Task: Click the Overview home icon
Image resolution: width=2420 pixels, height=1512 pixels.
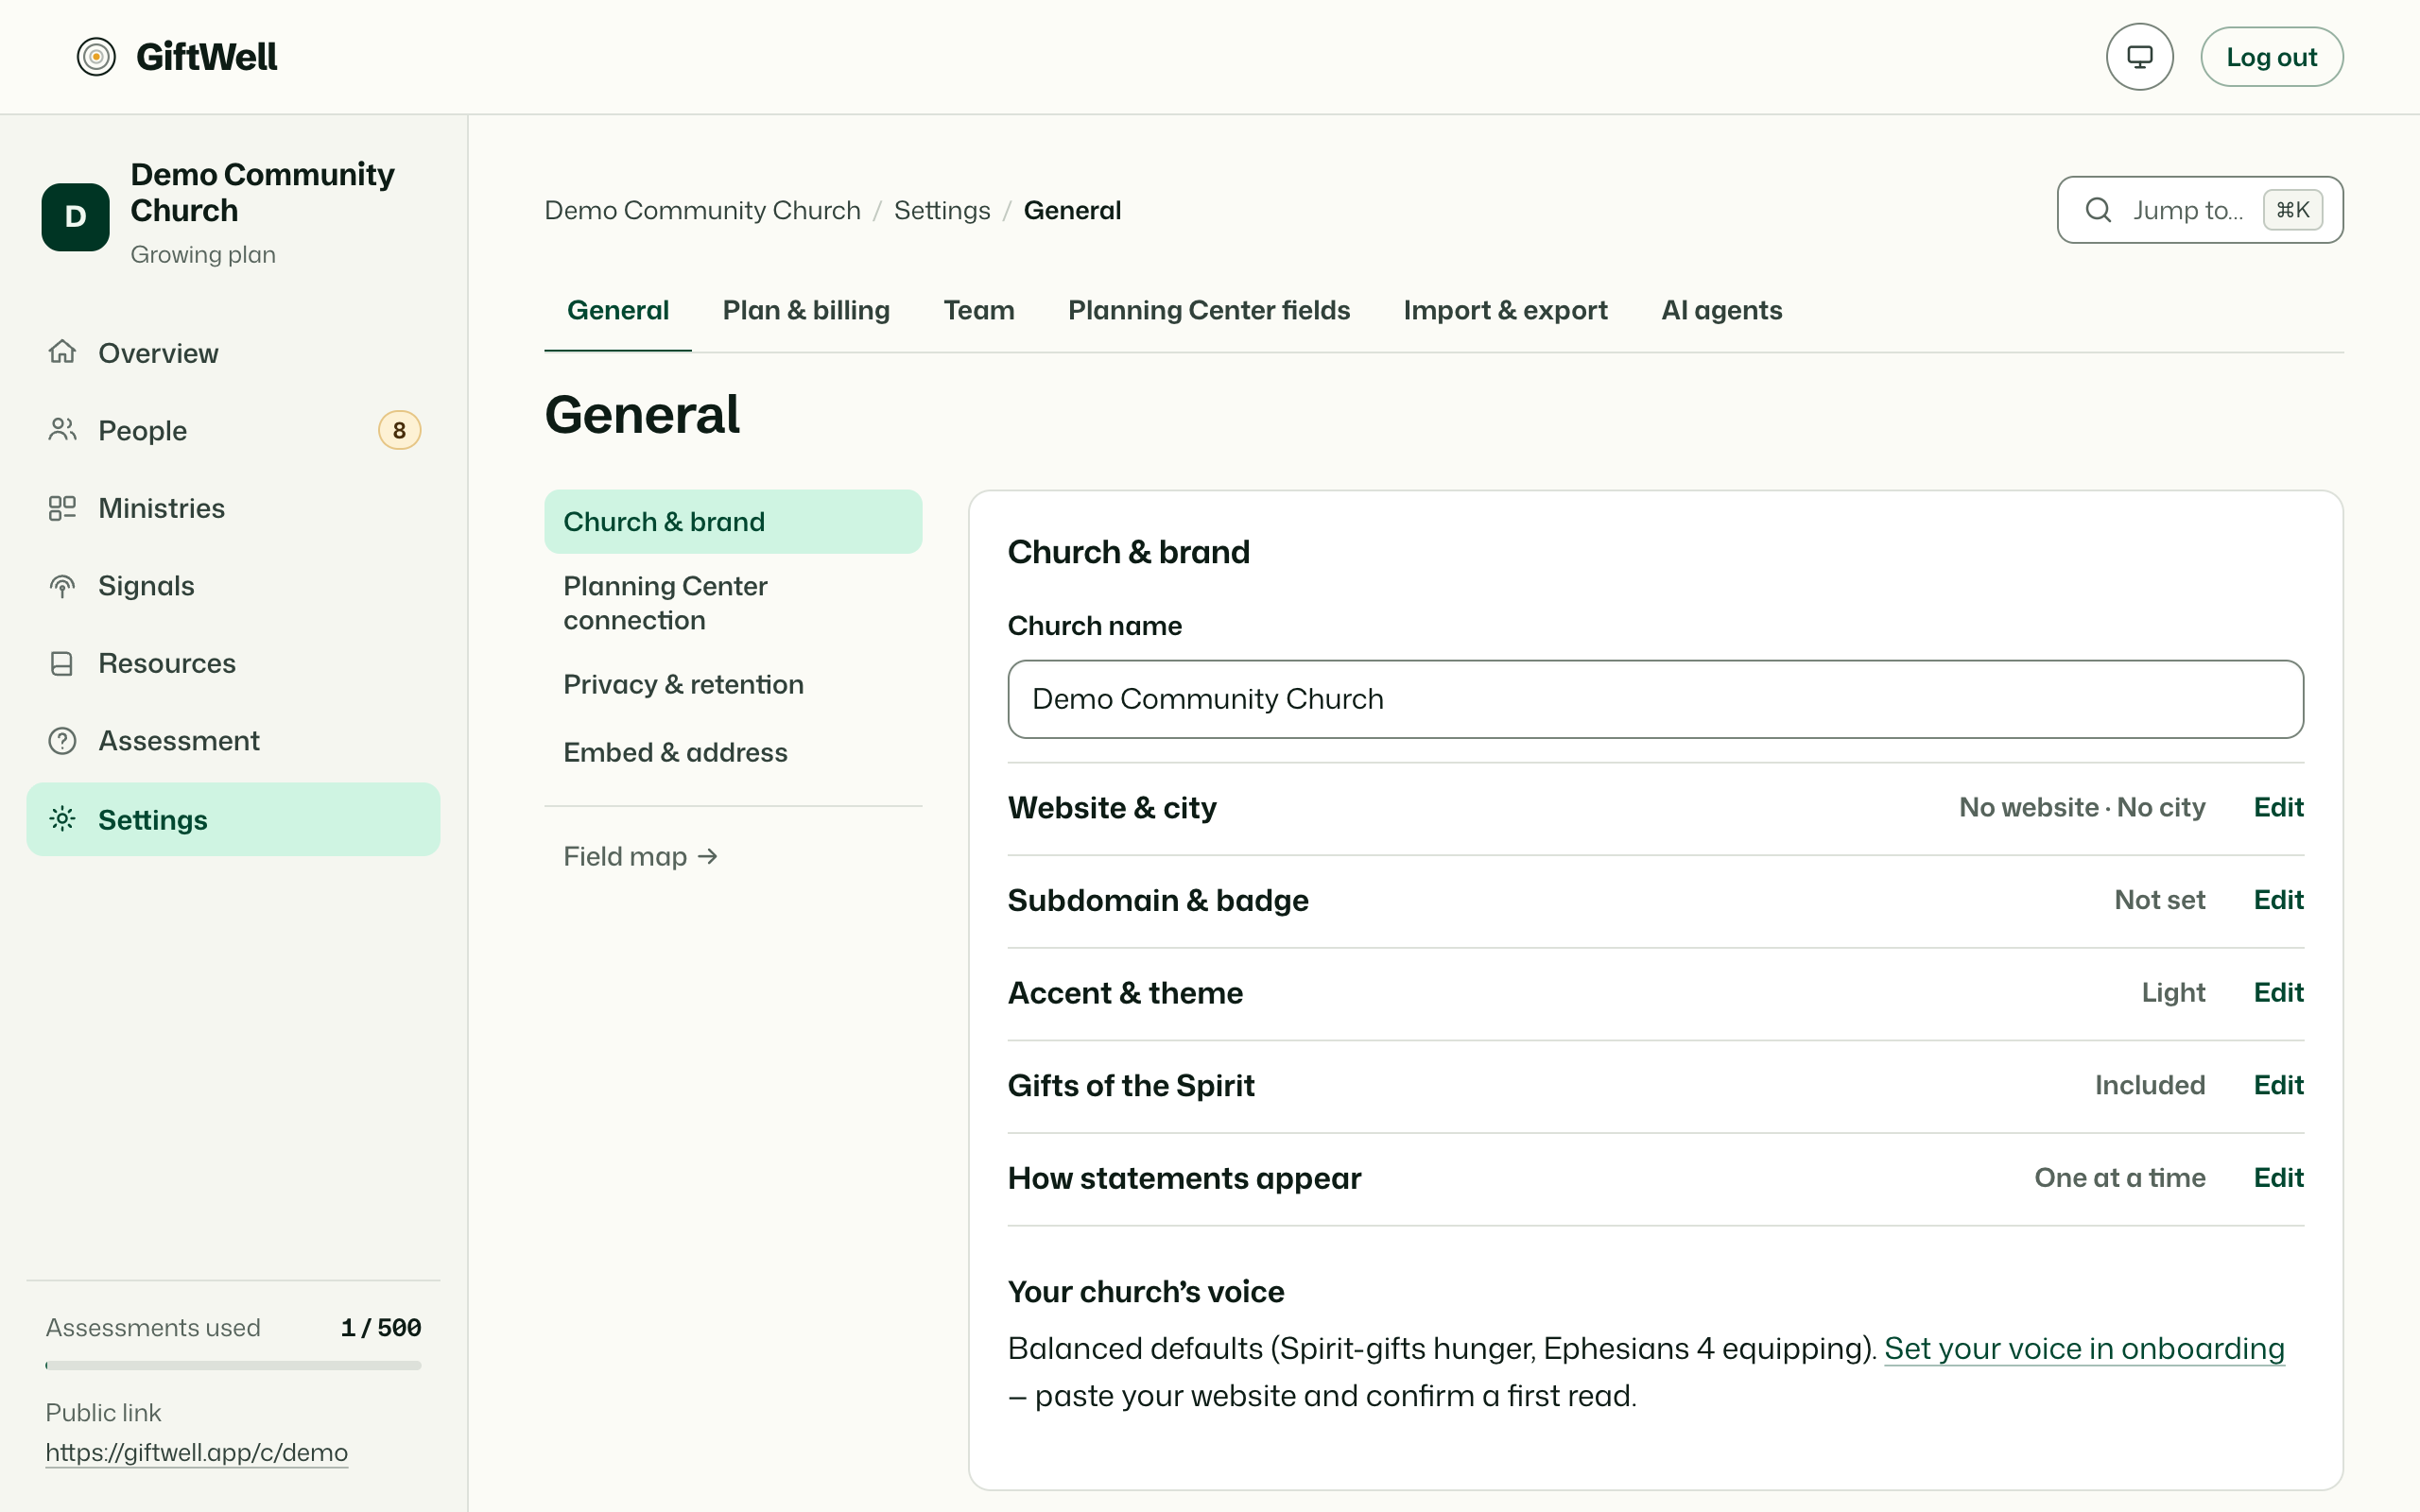Action: [62, 352]
